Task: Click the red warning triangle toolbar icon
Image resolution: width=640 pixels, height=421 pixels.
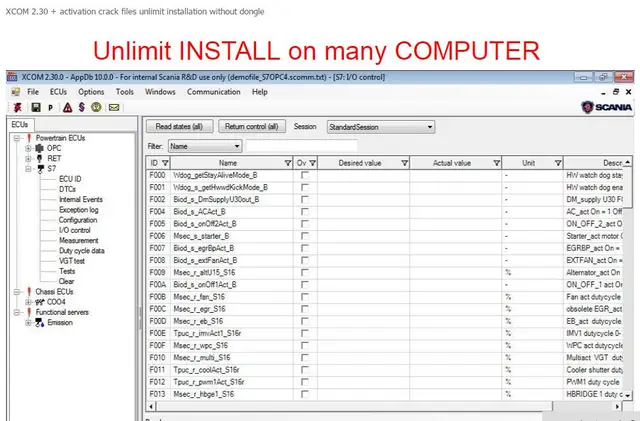Action: point(67,107)
